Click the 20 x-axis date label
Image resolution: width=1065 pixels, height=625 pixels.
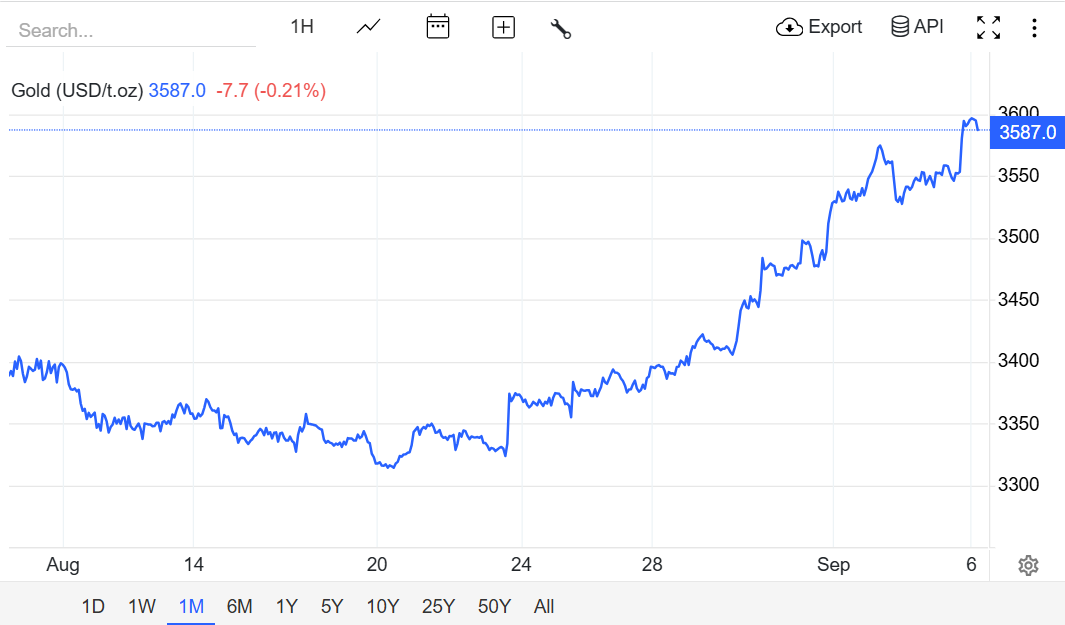[377, 565]
